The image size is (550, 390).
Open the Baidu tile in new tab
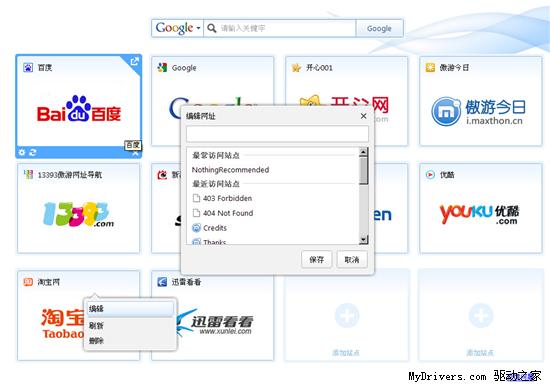(x=135, y=62)
